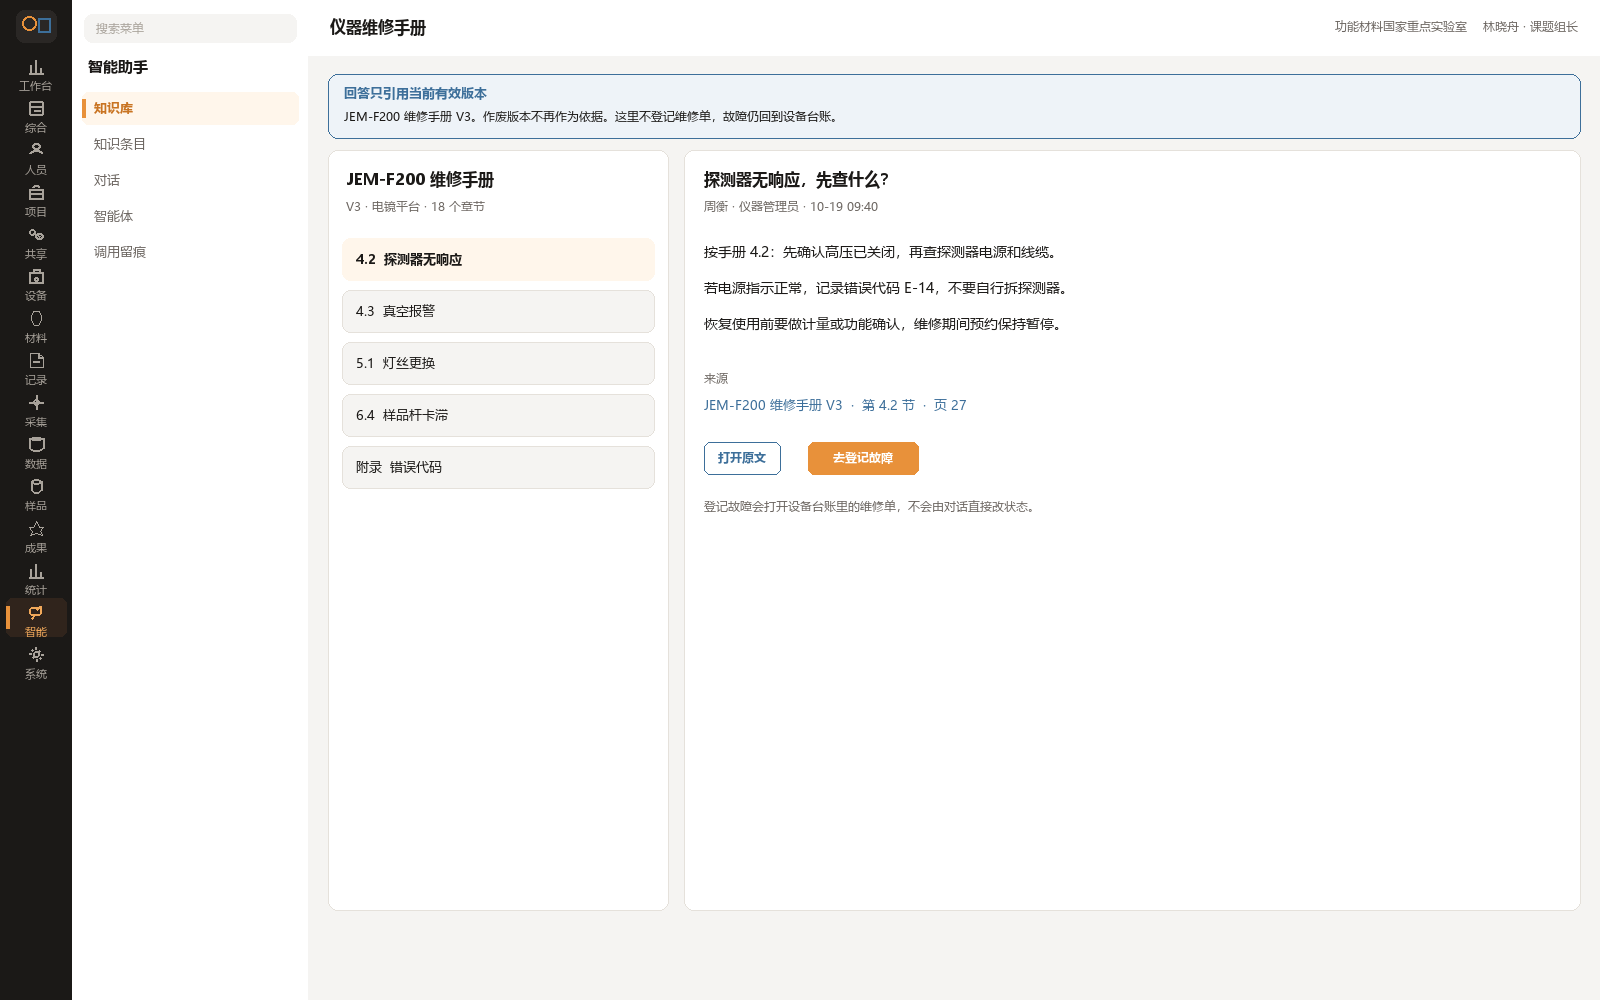Image resolution: width=1600 pixels, height=1000 pixels.
Task: Click the 去登记故障 button
Action: coord(863,458)
